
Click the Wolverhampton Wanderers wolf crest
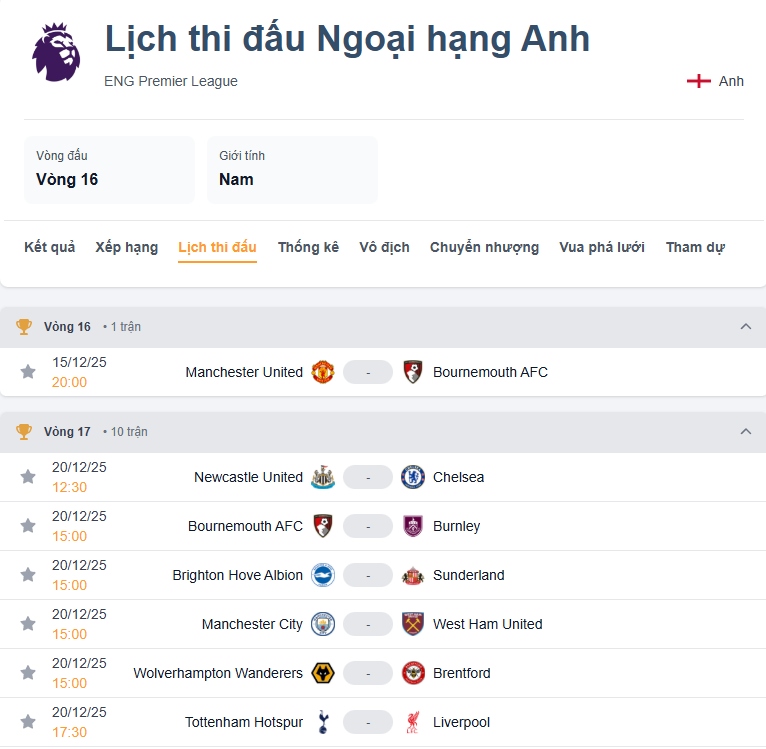pos(322,673)
